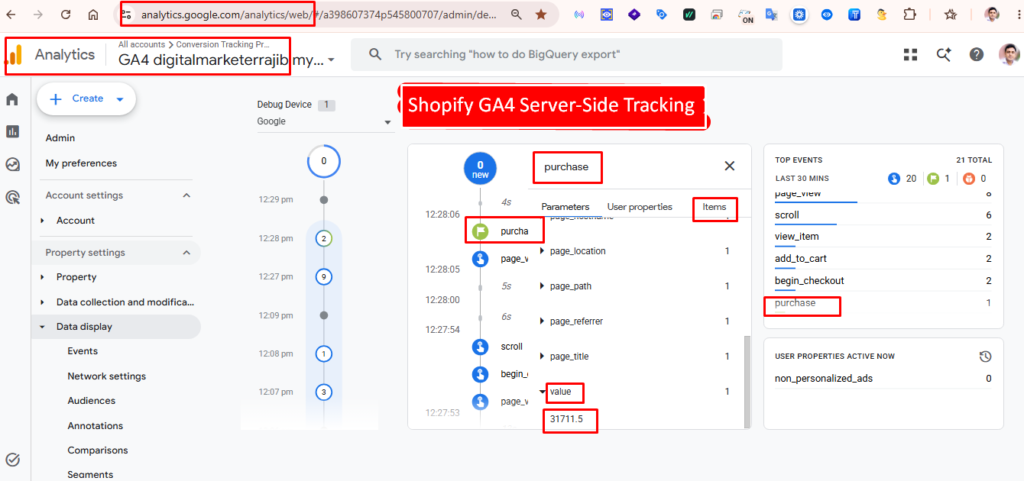Click the extension icon with ON badge
The height and width of the screenshot is (481, 1024).
(x=745, y=15)
